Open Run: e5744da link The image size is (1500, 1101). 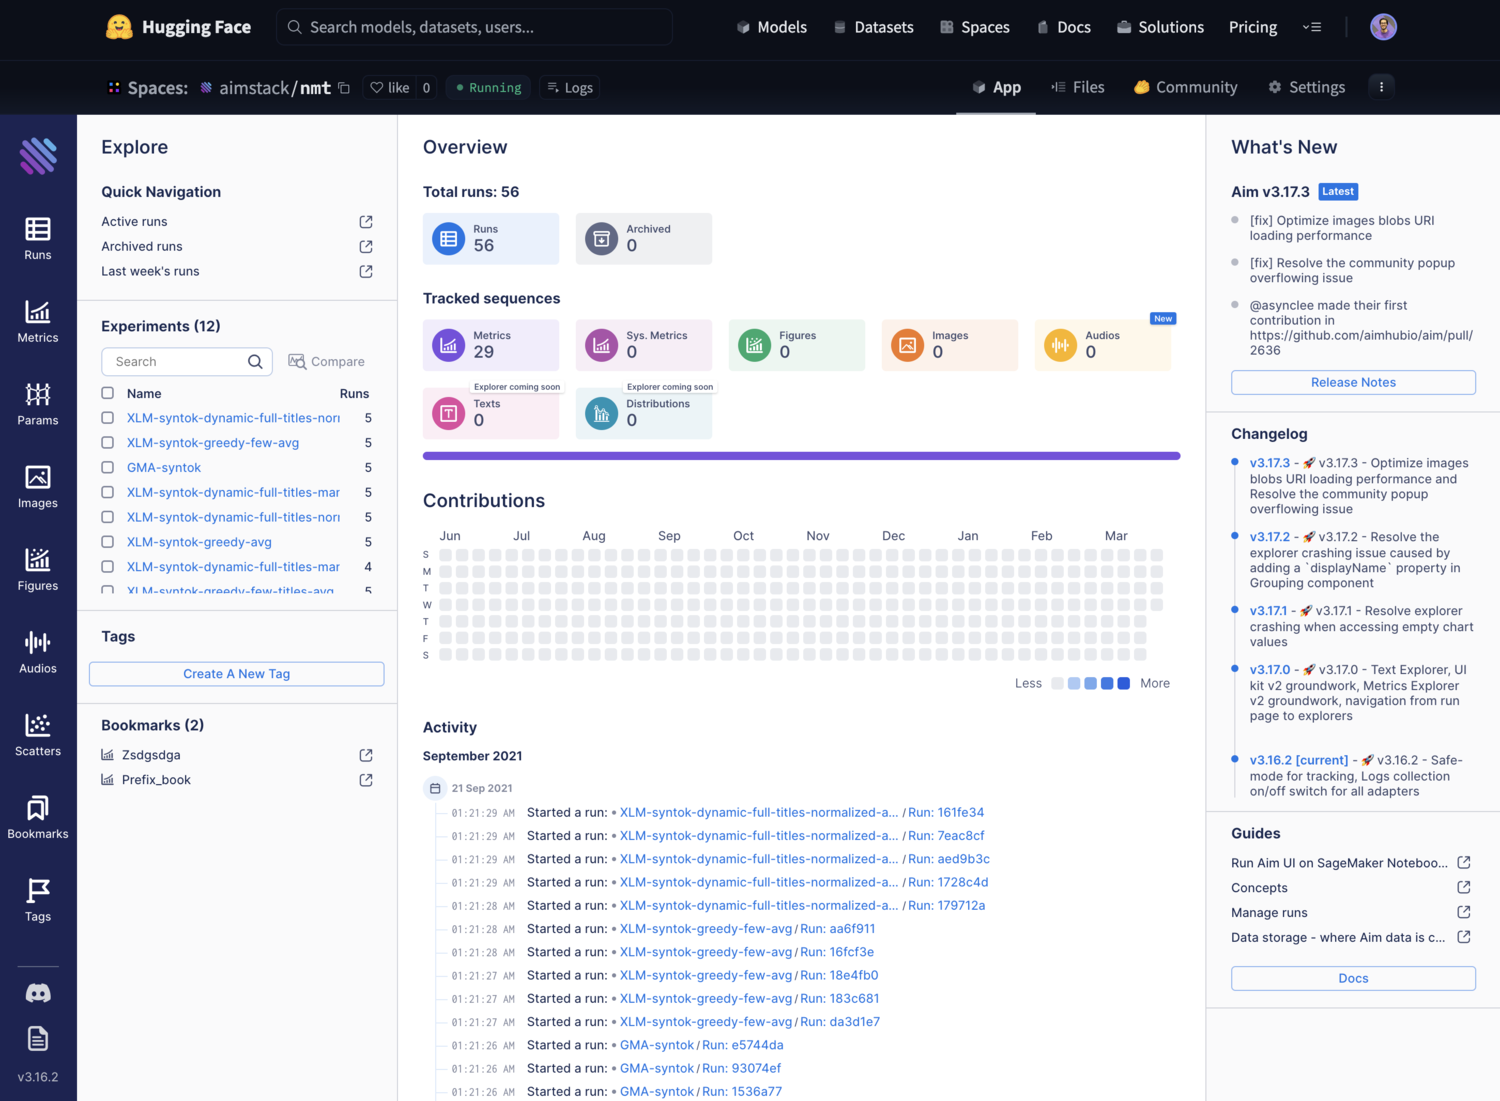pos(743,1045)
